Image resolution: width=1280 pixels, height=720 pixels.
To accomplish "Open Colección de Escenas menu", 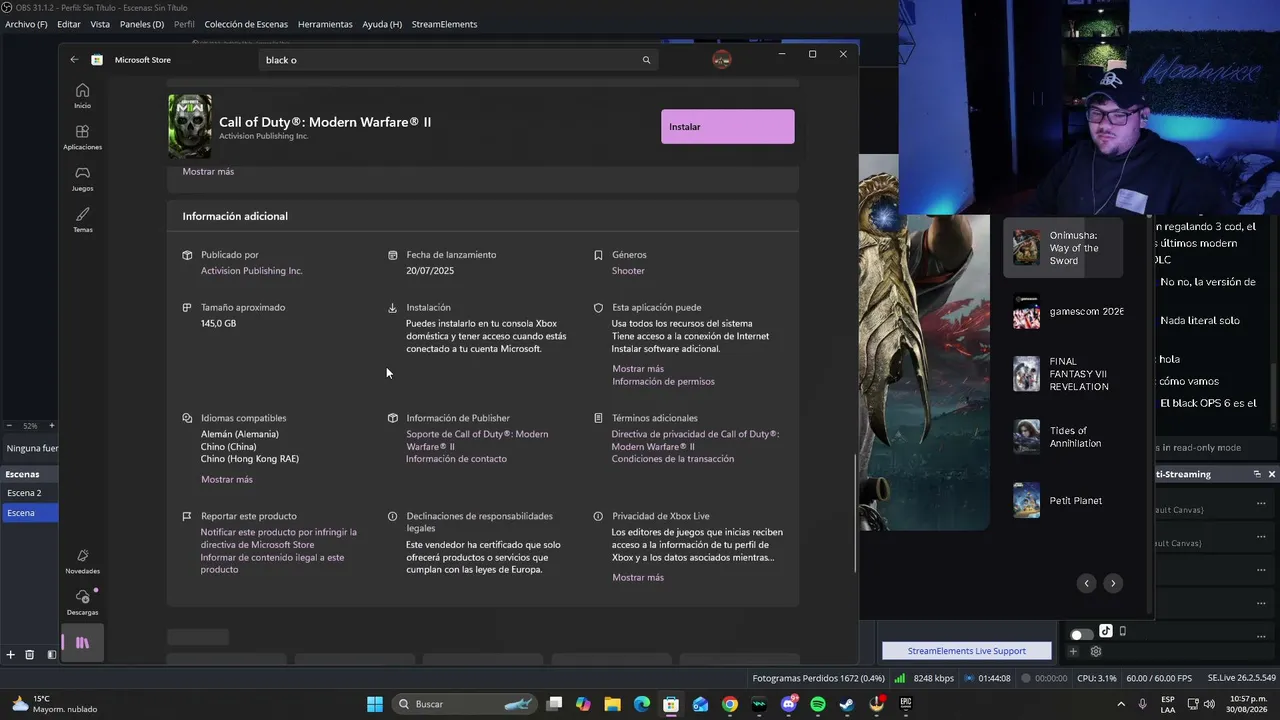I will click(x=246, y=24).
